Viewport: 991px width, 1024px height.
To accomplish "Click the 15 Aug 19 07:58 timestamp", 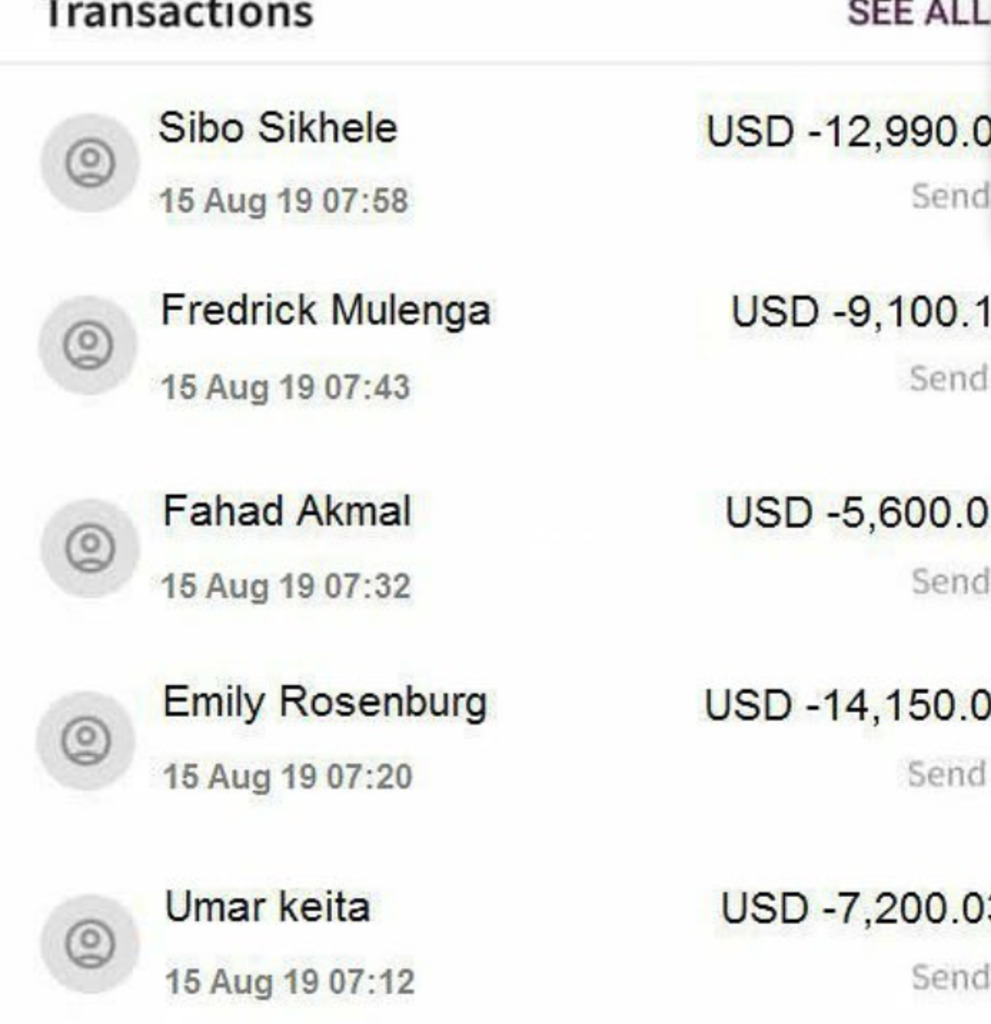I will (284, 201).
